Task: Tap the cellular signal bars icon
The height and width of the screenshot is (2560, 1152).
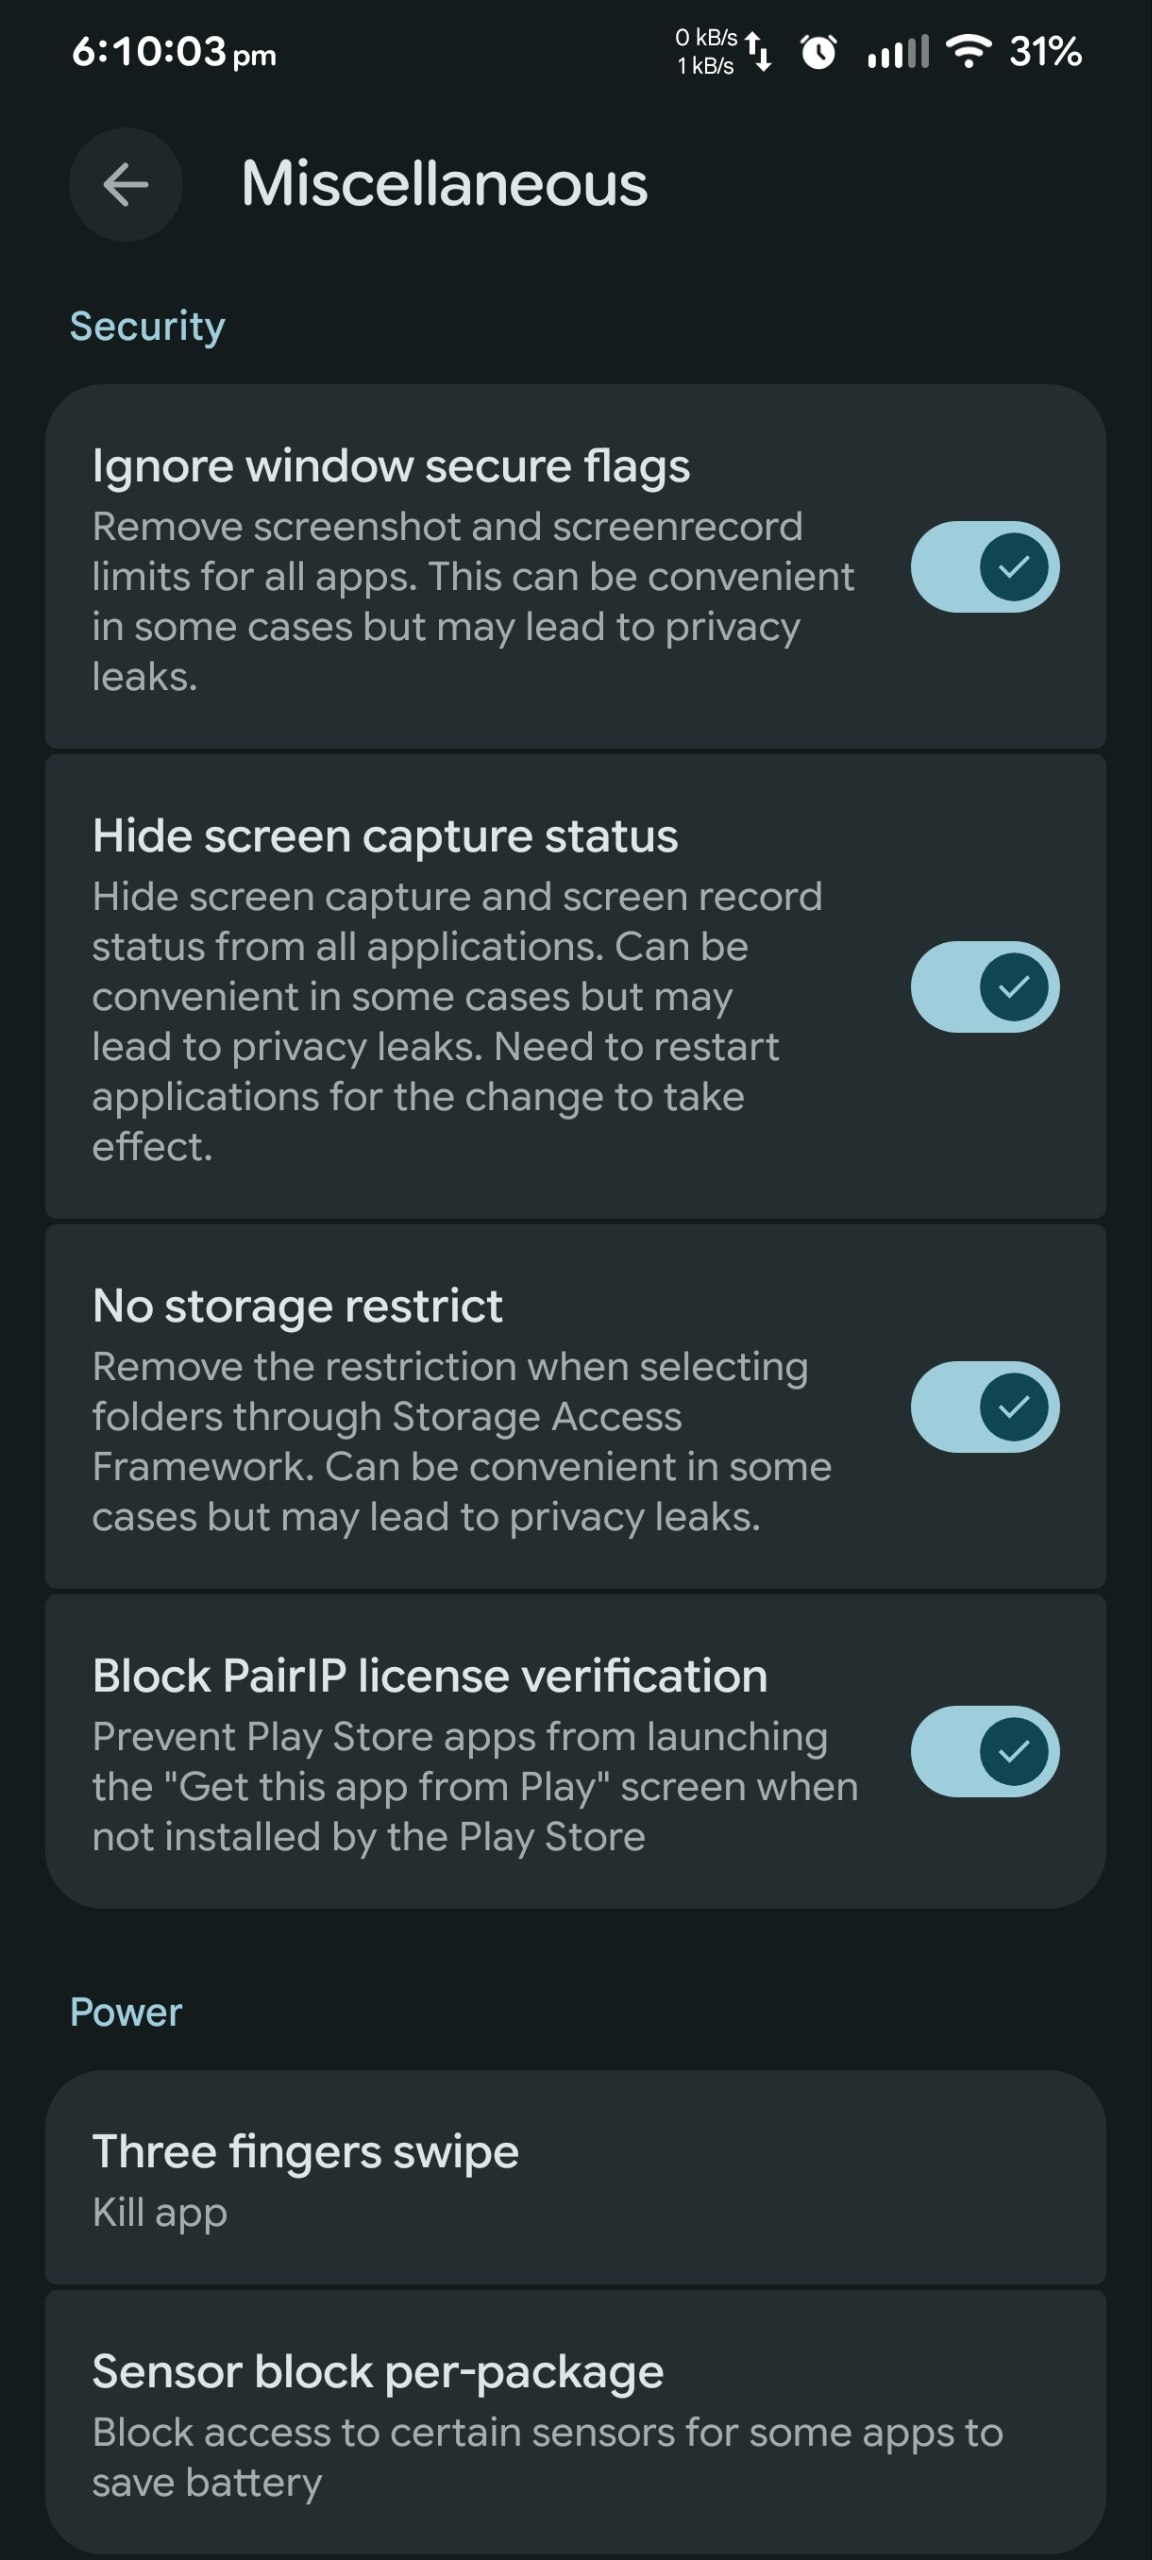Action: coord(898,51)
